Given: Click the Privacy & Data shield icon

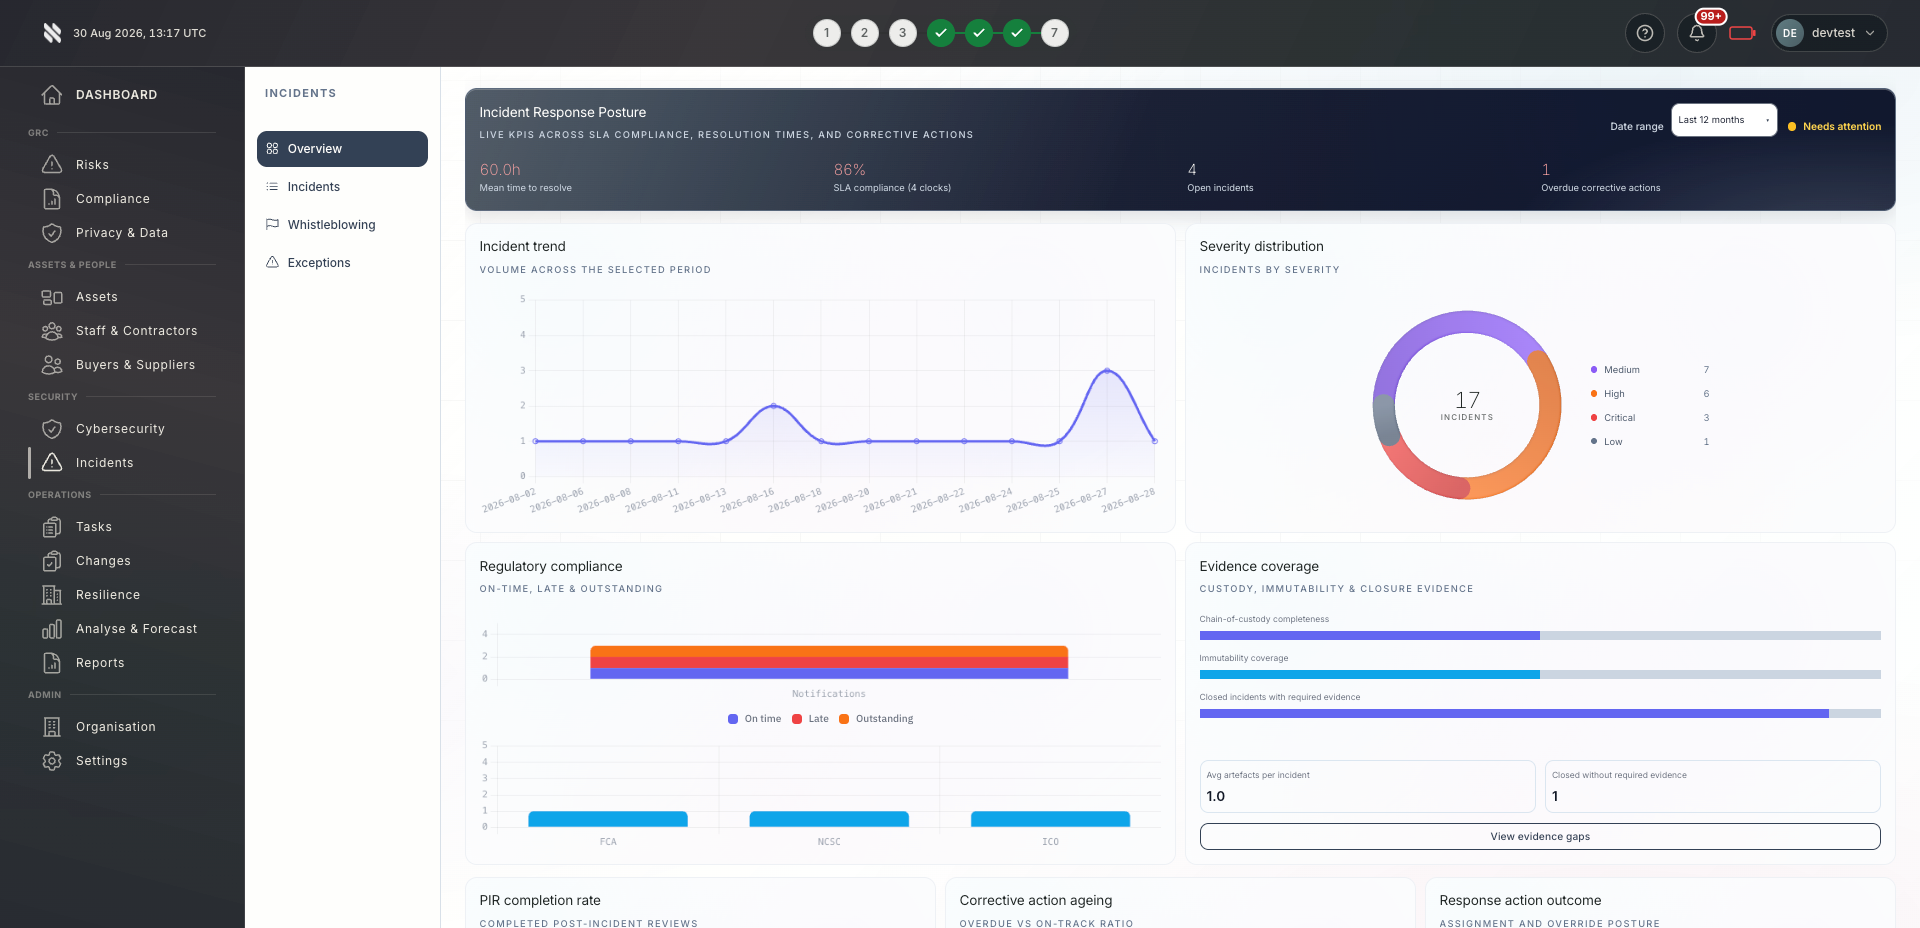Looking at the screenshot, I should pyautogui.click(x=52, y=233).
